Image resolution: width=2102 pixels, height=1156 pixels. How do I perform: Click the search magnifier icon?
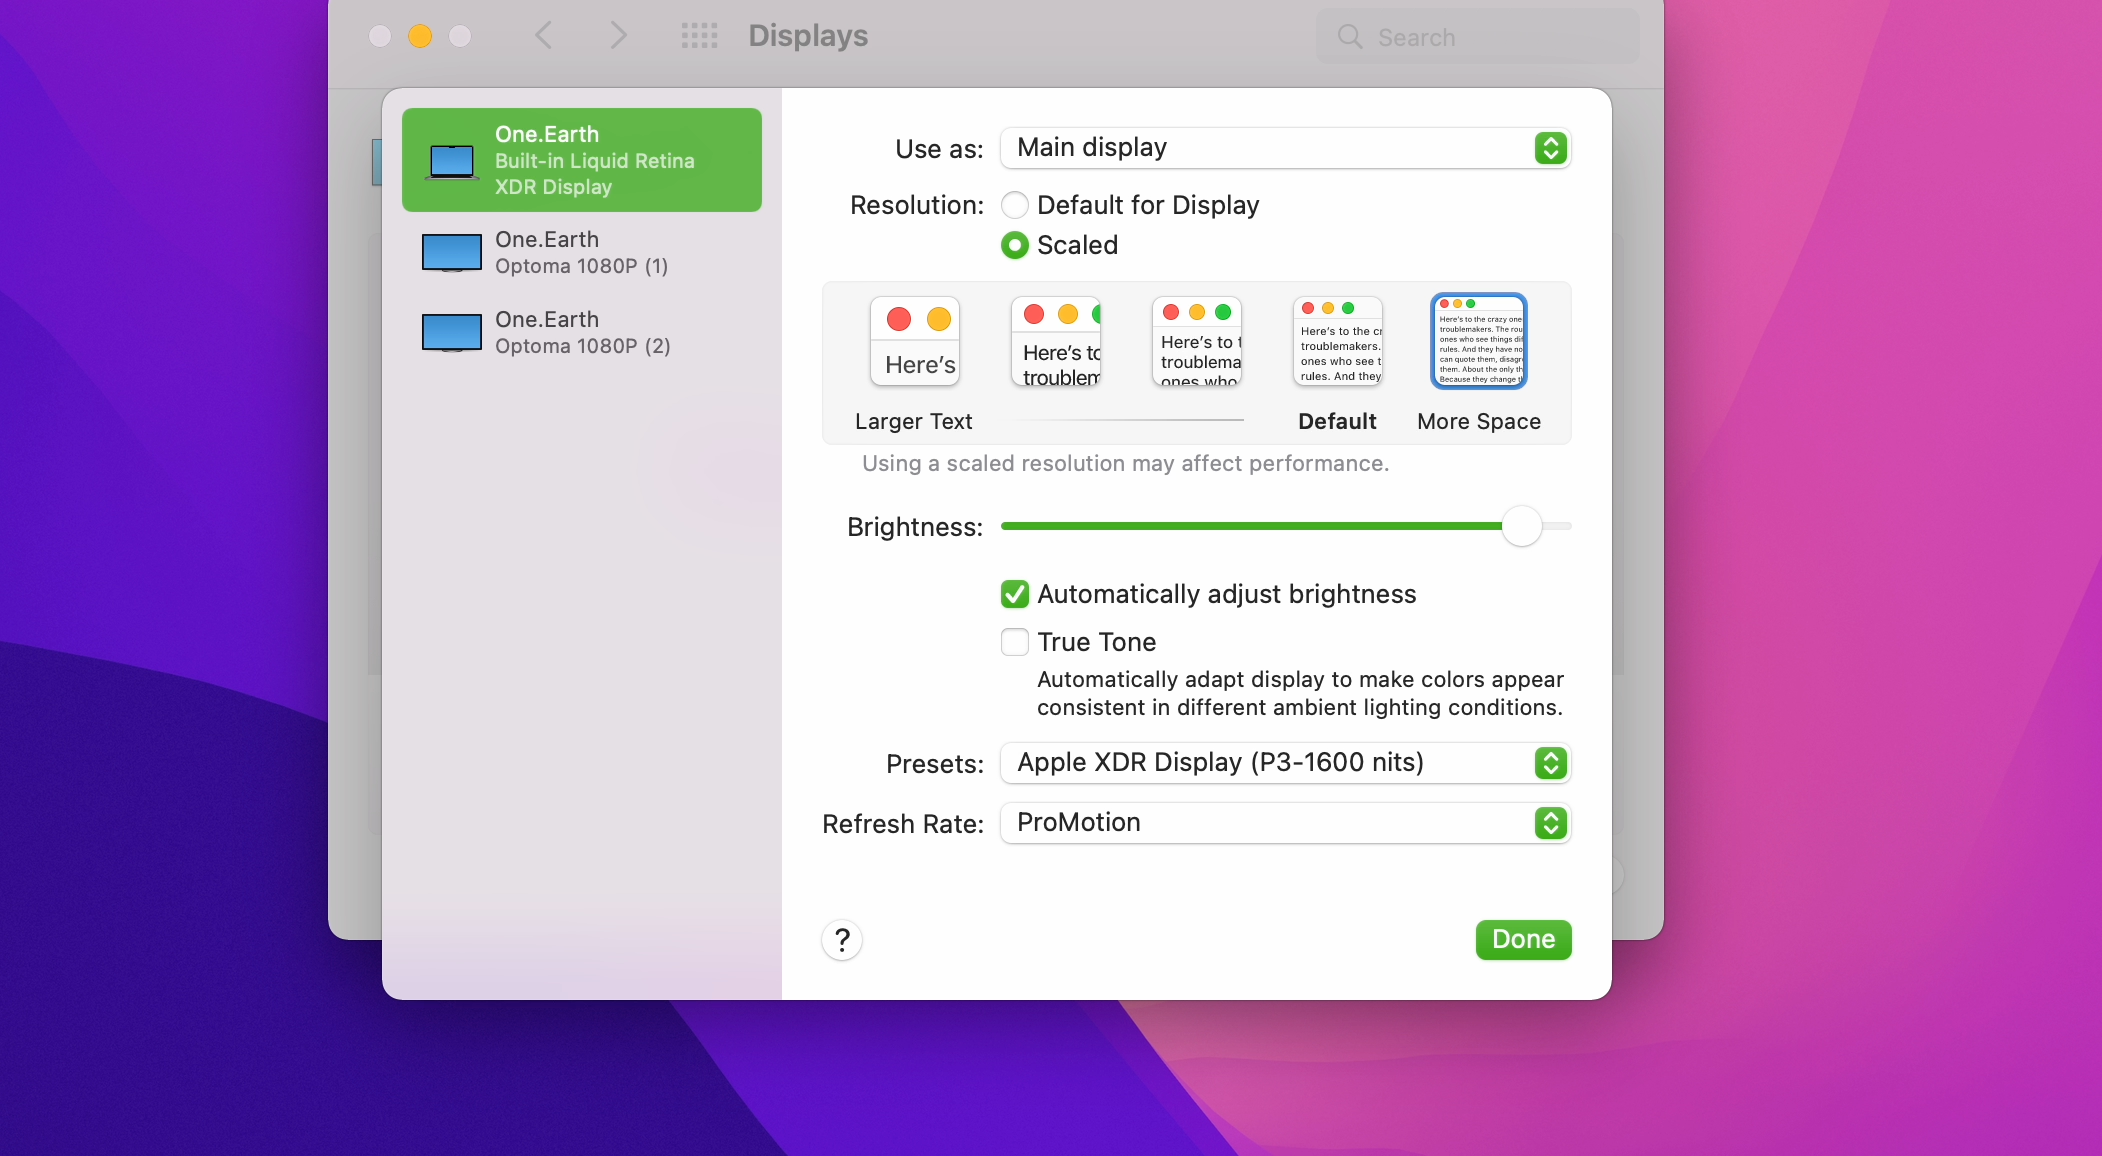[1350, 37]
